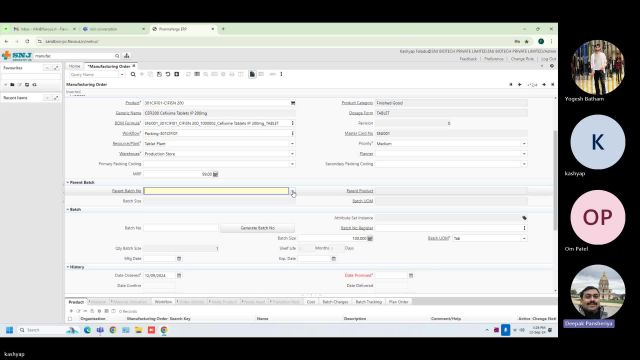Click the Generate Batch No button

click(258, 228)
